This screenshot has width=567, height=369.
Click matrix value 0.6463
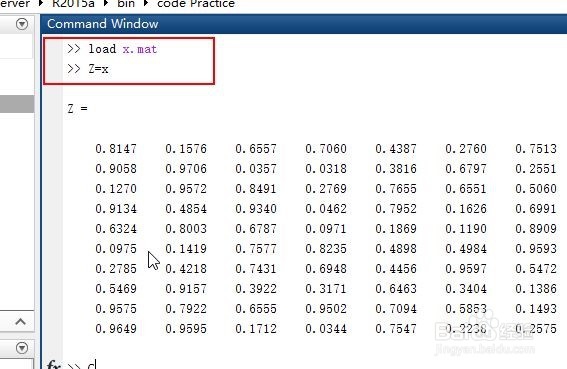pos(396,289)
